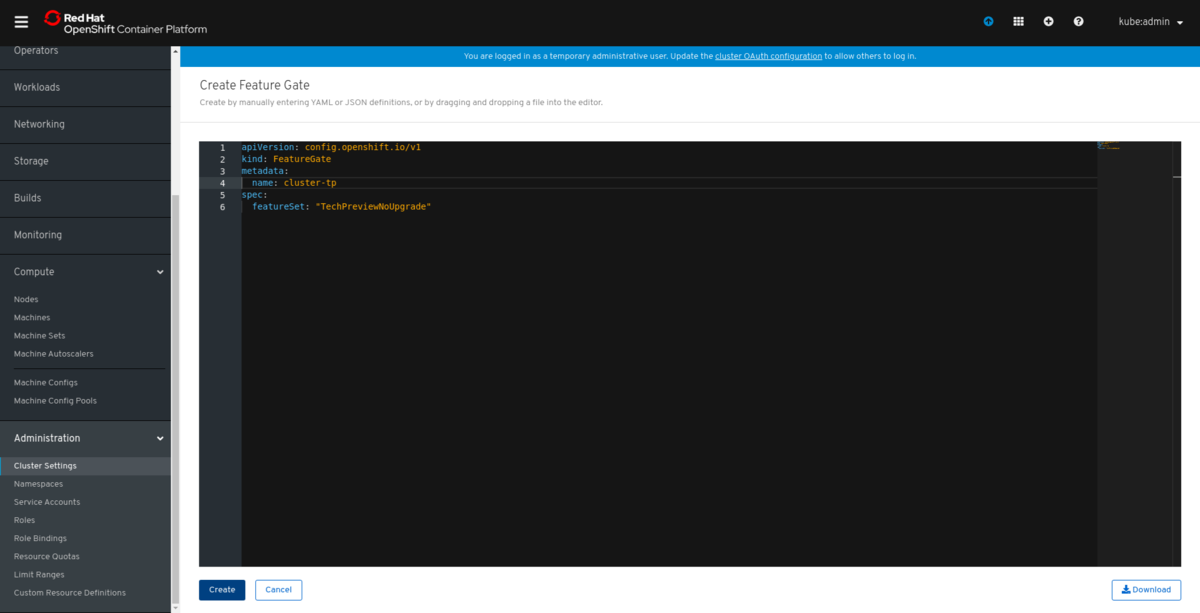Click the featureSet TechPreviewNoUpgrade line
Viewport: 1200px width, 613px height.
point(341,207)
